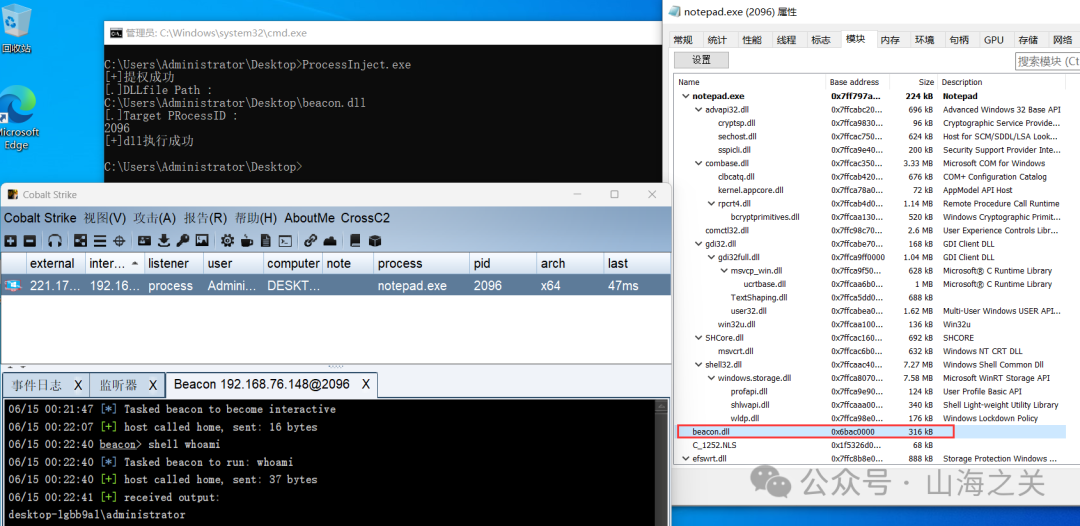Viewport: 1080px width, 526px height.
Task: Switch to target table crosshair icon
Action: click(x=118, y=241)
